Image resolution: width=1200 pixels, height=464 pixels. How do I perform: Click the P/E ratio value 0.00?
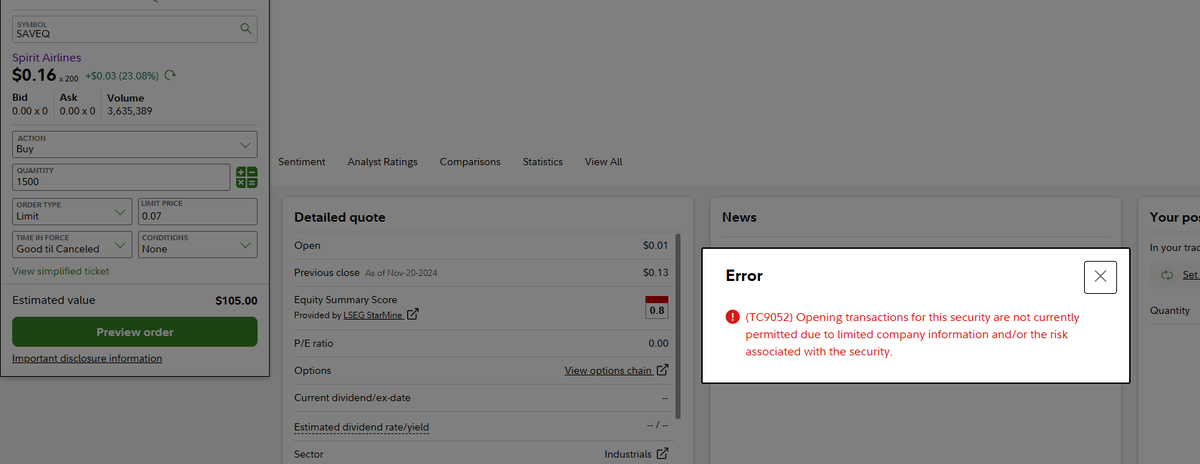coord(658,343)
